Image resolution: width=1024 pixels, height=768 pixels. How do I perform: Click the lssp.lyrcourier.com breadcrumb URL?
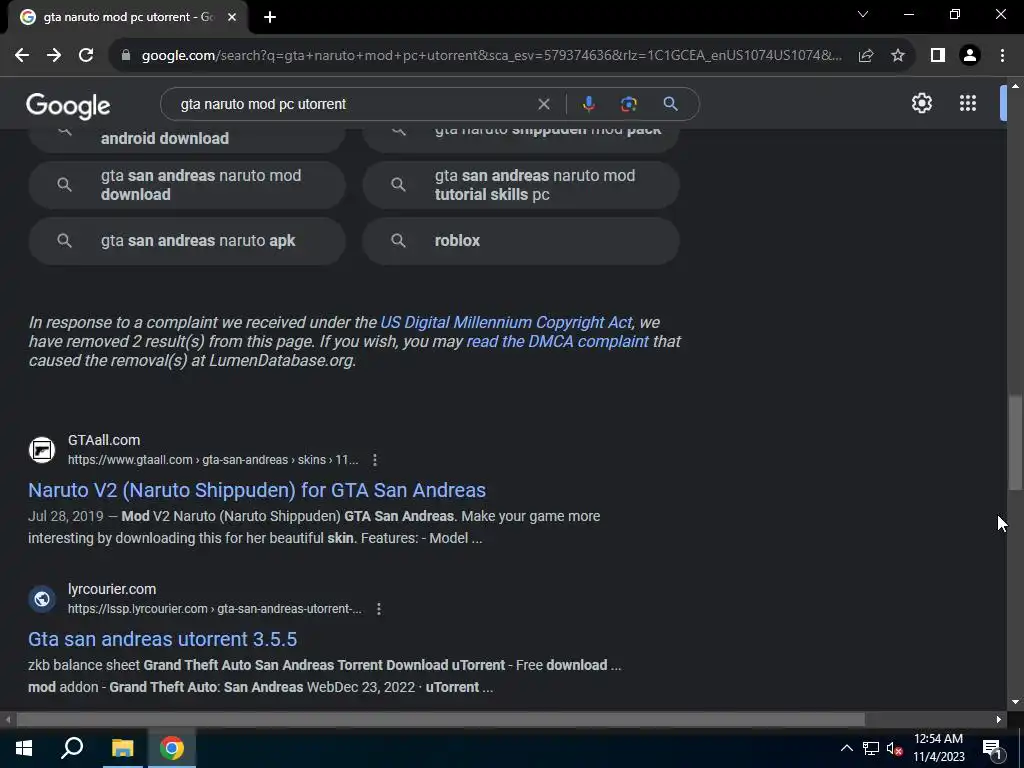coord(215,609)
